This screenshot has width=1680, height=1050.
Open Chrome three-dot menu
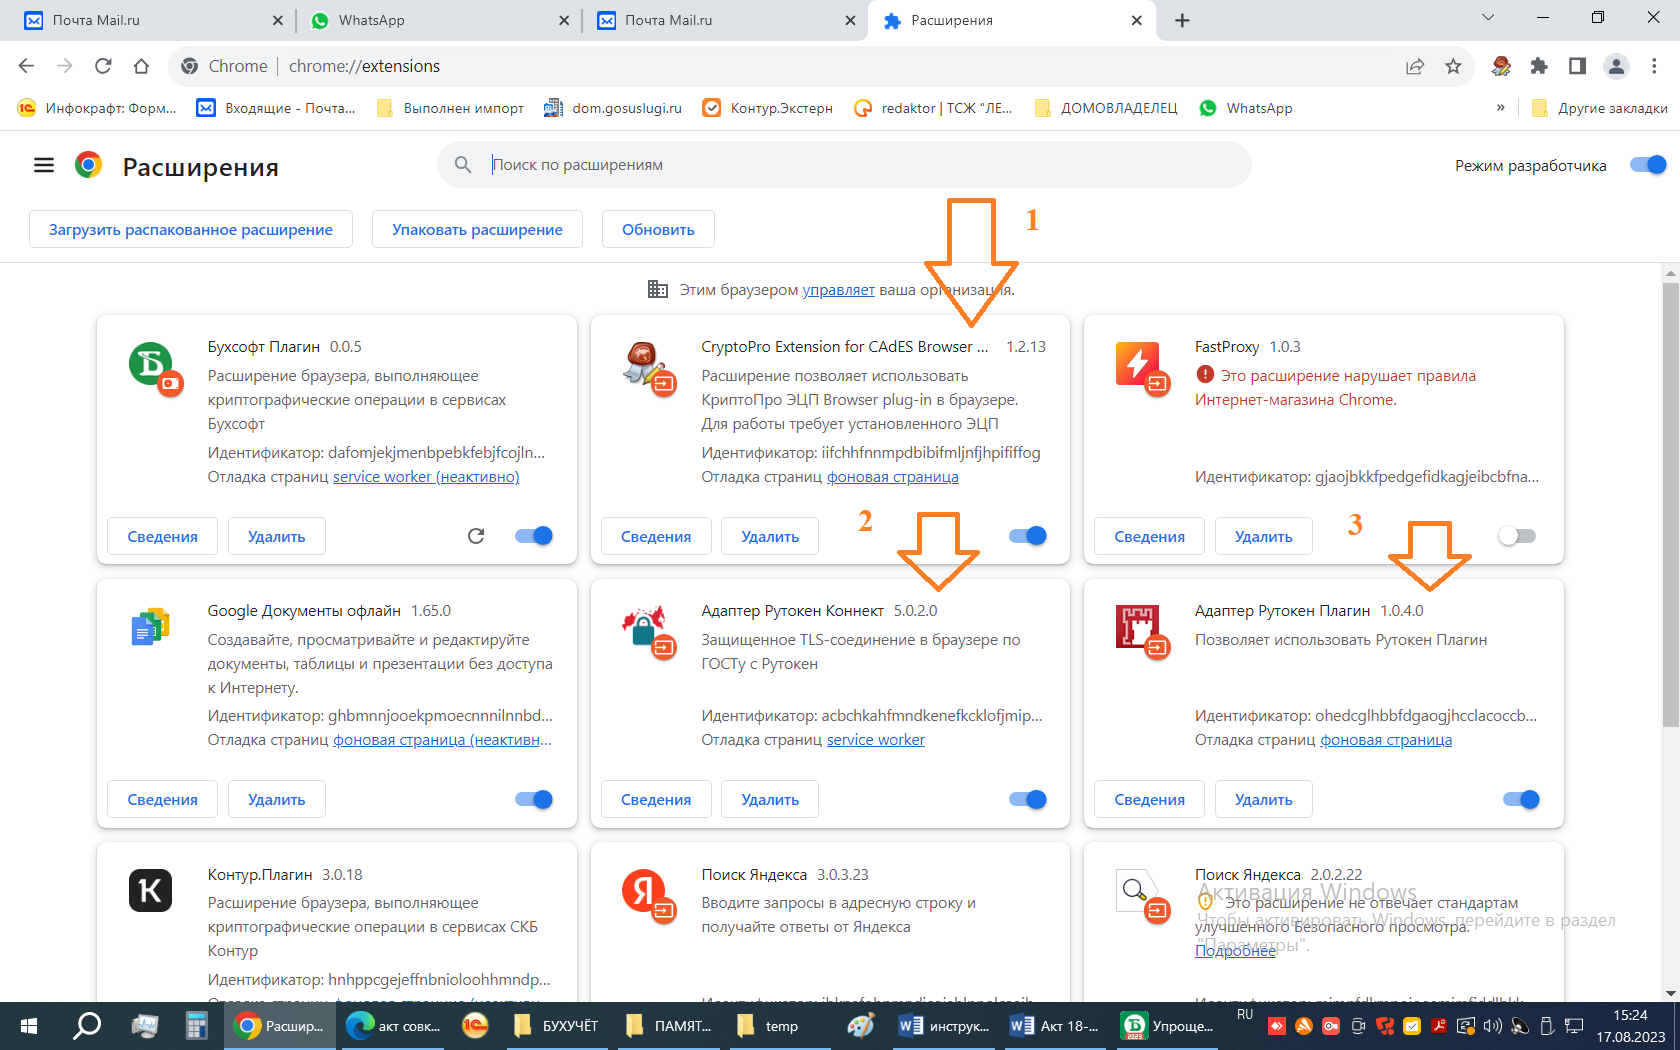point(1654,66)
